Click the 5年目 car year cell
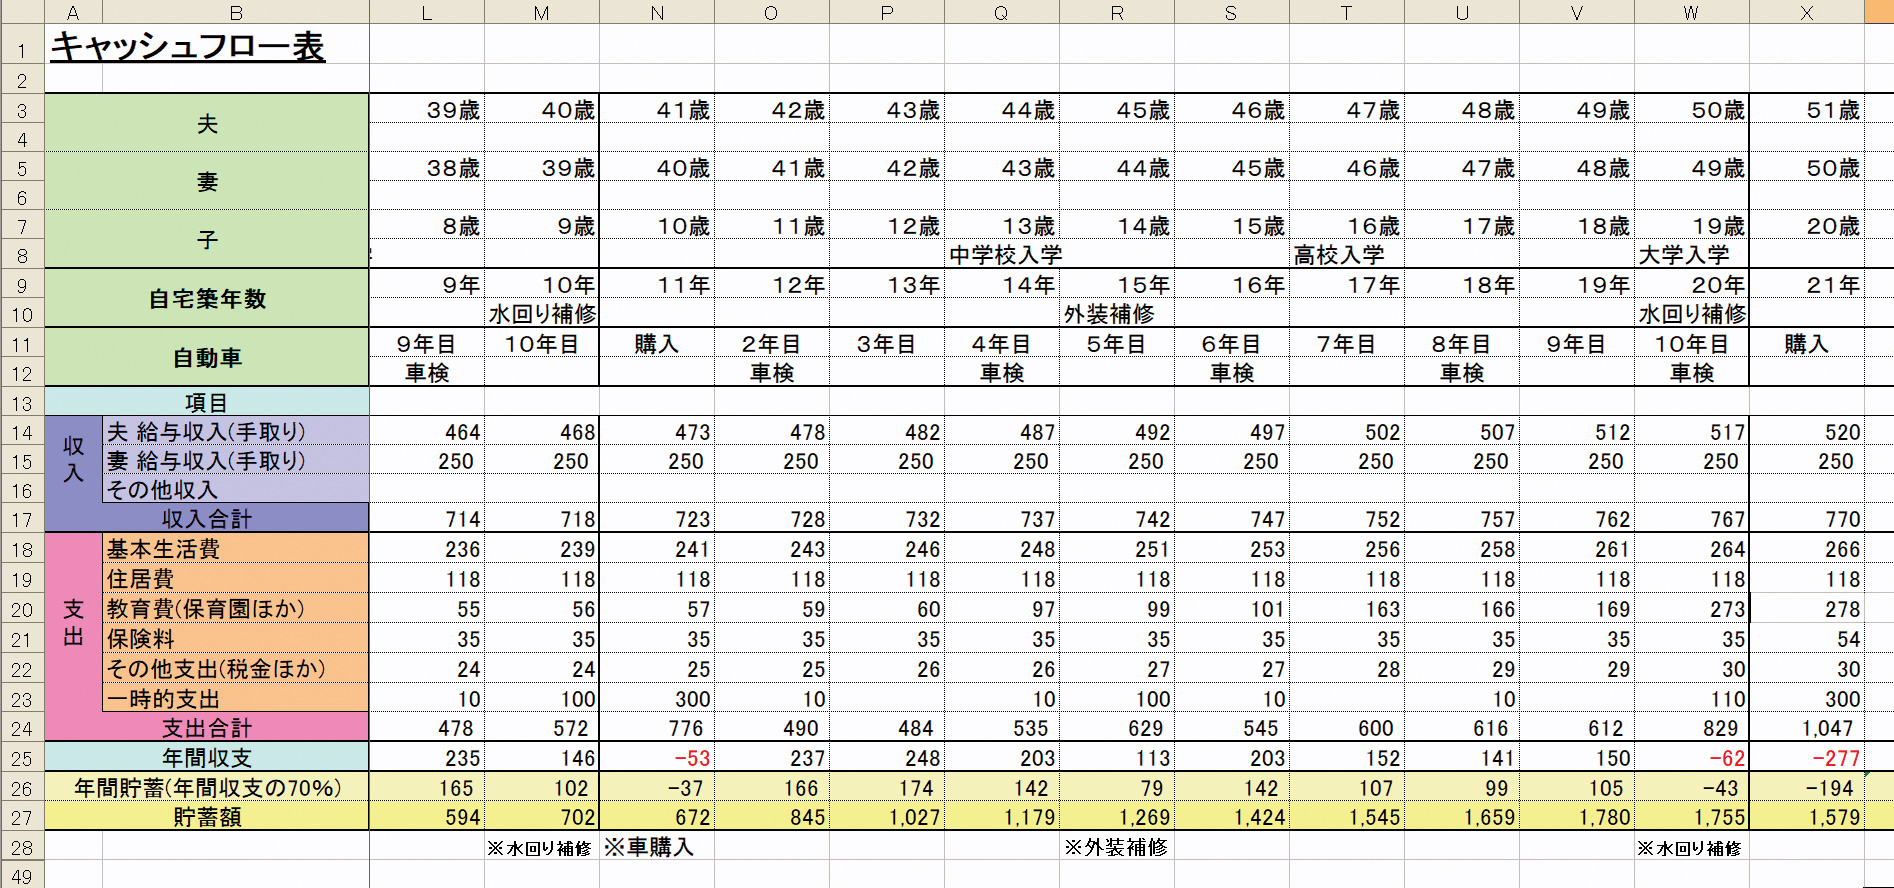This screenshot has height=888, width=1894. pos(1116,344)
